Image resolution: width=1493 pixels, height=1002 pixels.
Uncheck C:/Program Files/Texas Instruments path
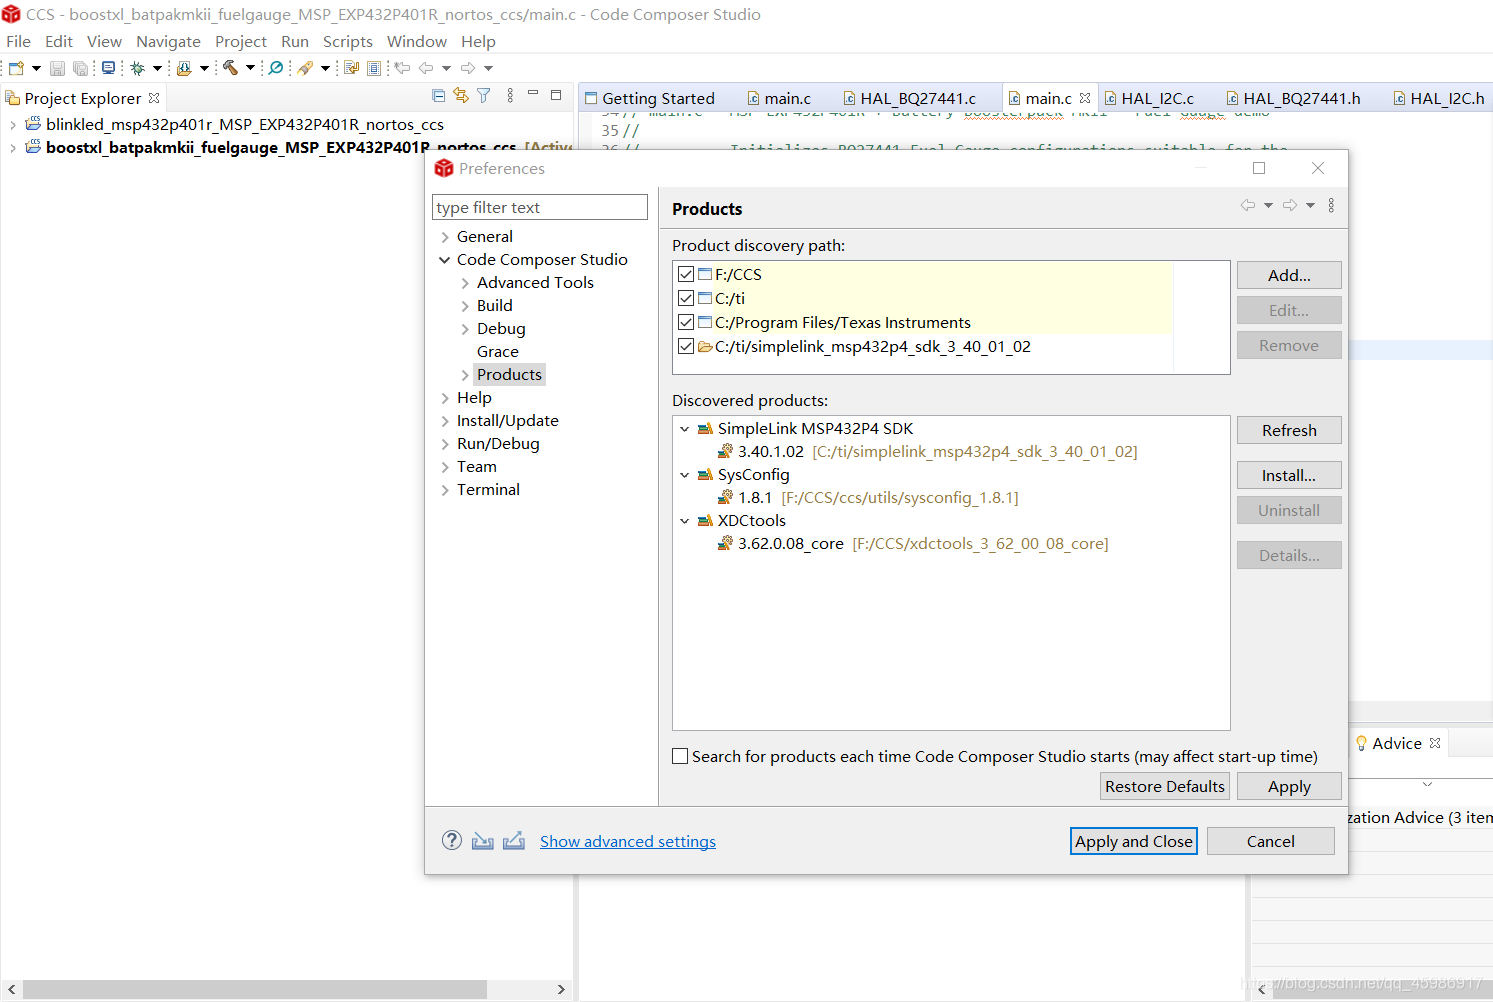point(686,322)
